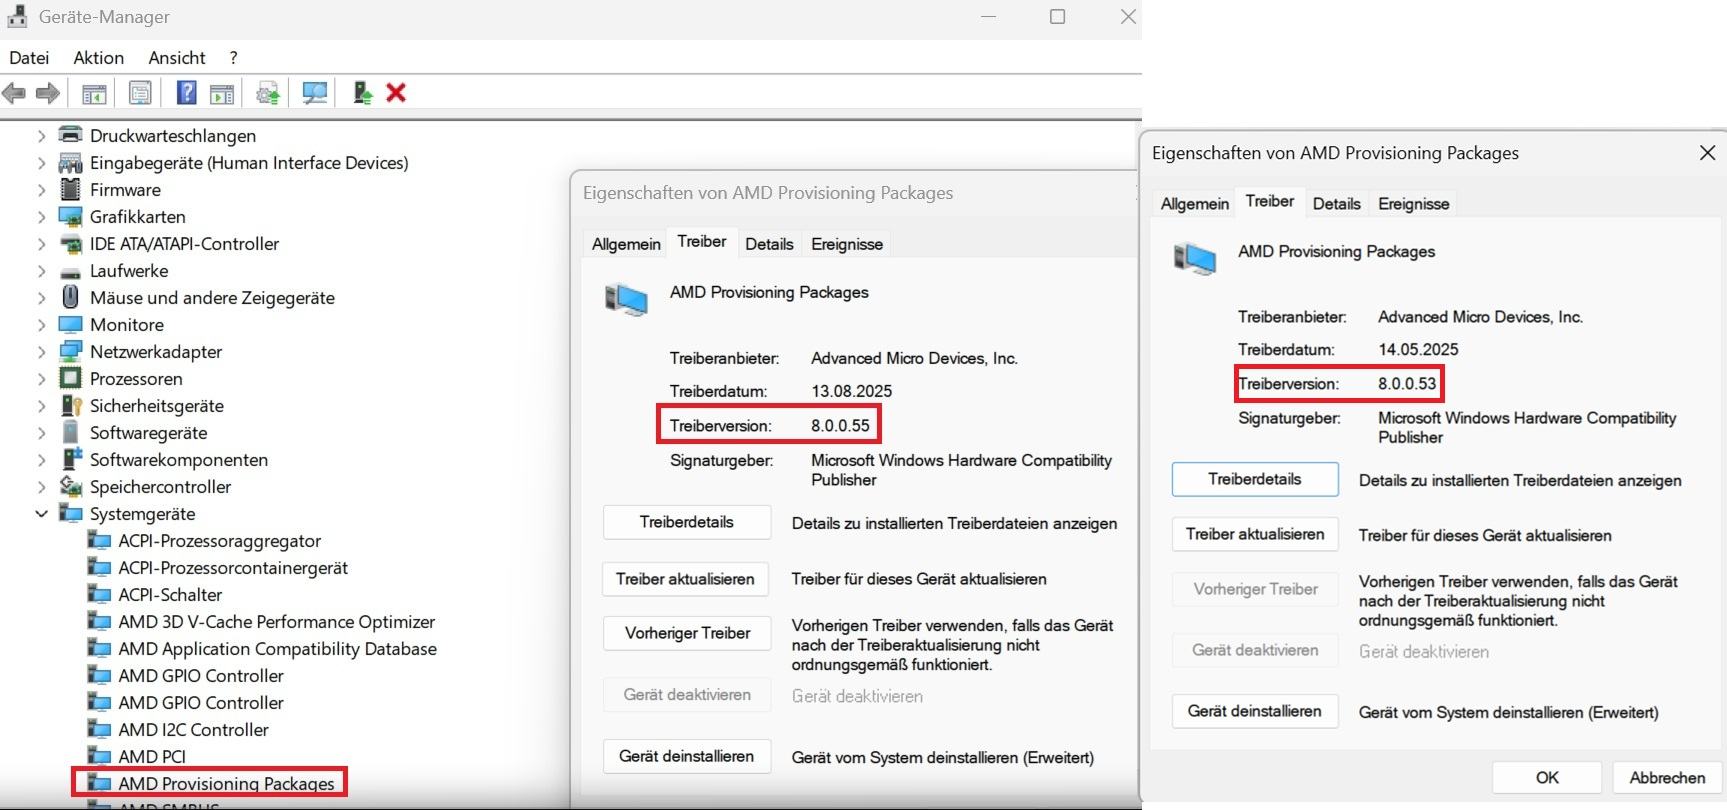Click the Geräte-Manager title bar icon
The height and width of the screenshot is (810, 1727).
17,16
